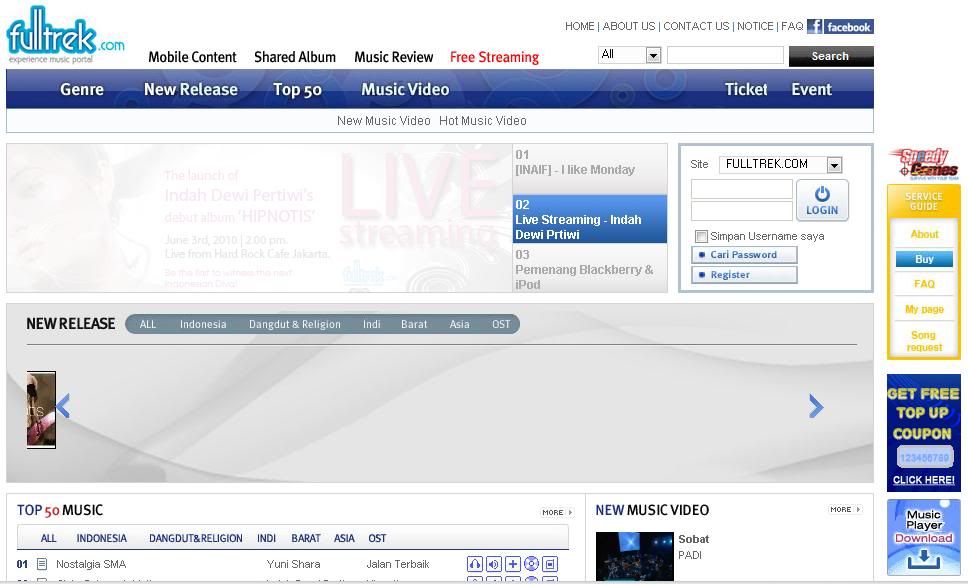Open the Speedy Games banner
The image size is (968, 584).
point(924,164)
